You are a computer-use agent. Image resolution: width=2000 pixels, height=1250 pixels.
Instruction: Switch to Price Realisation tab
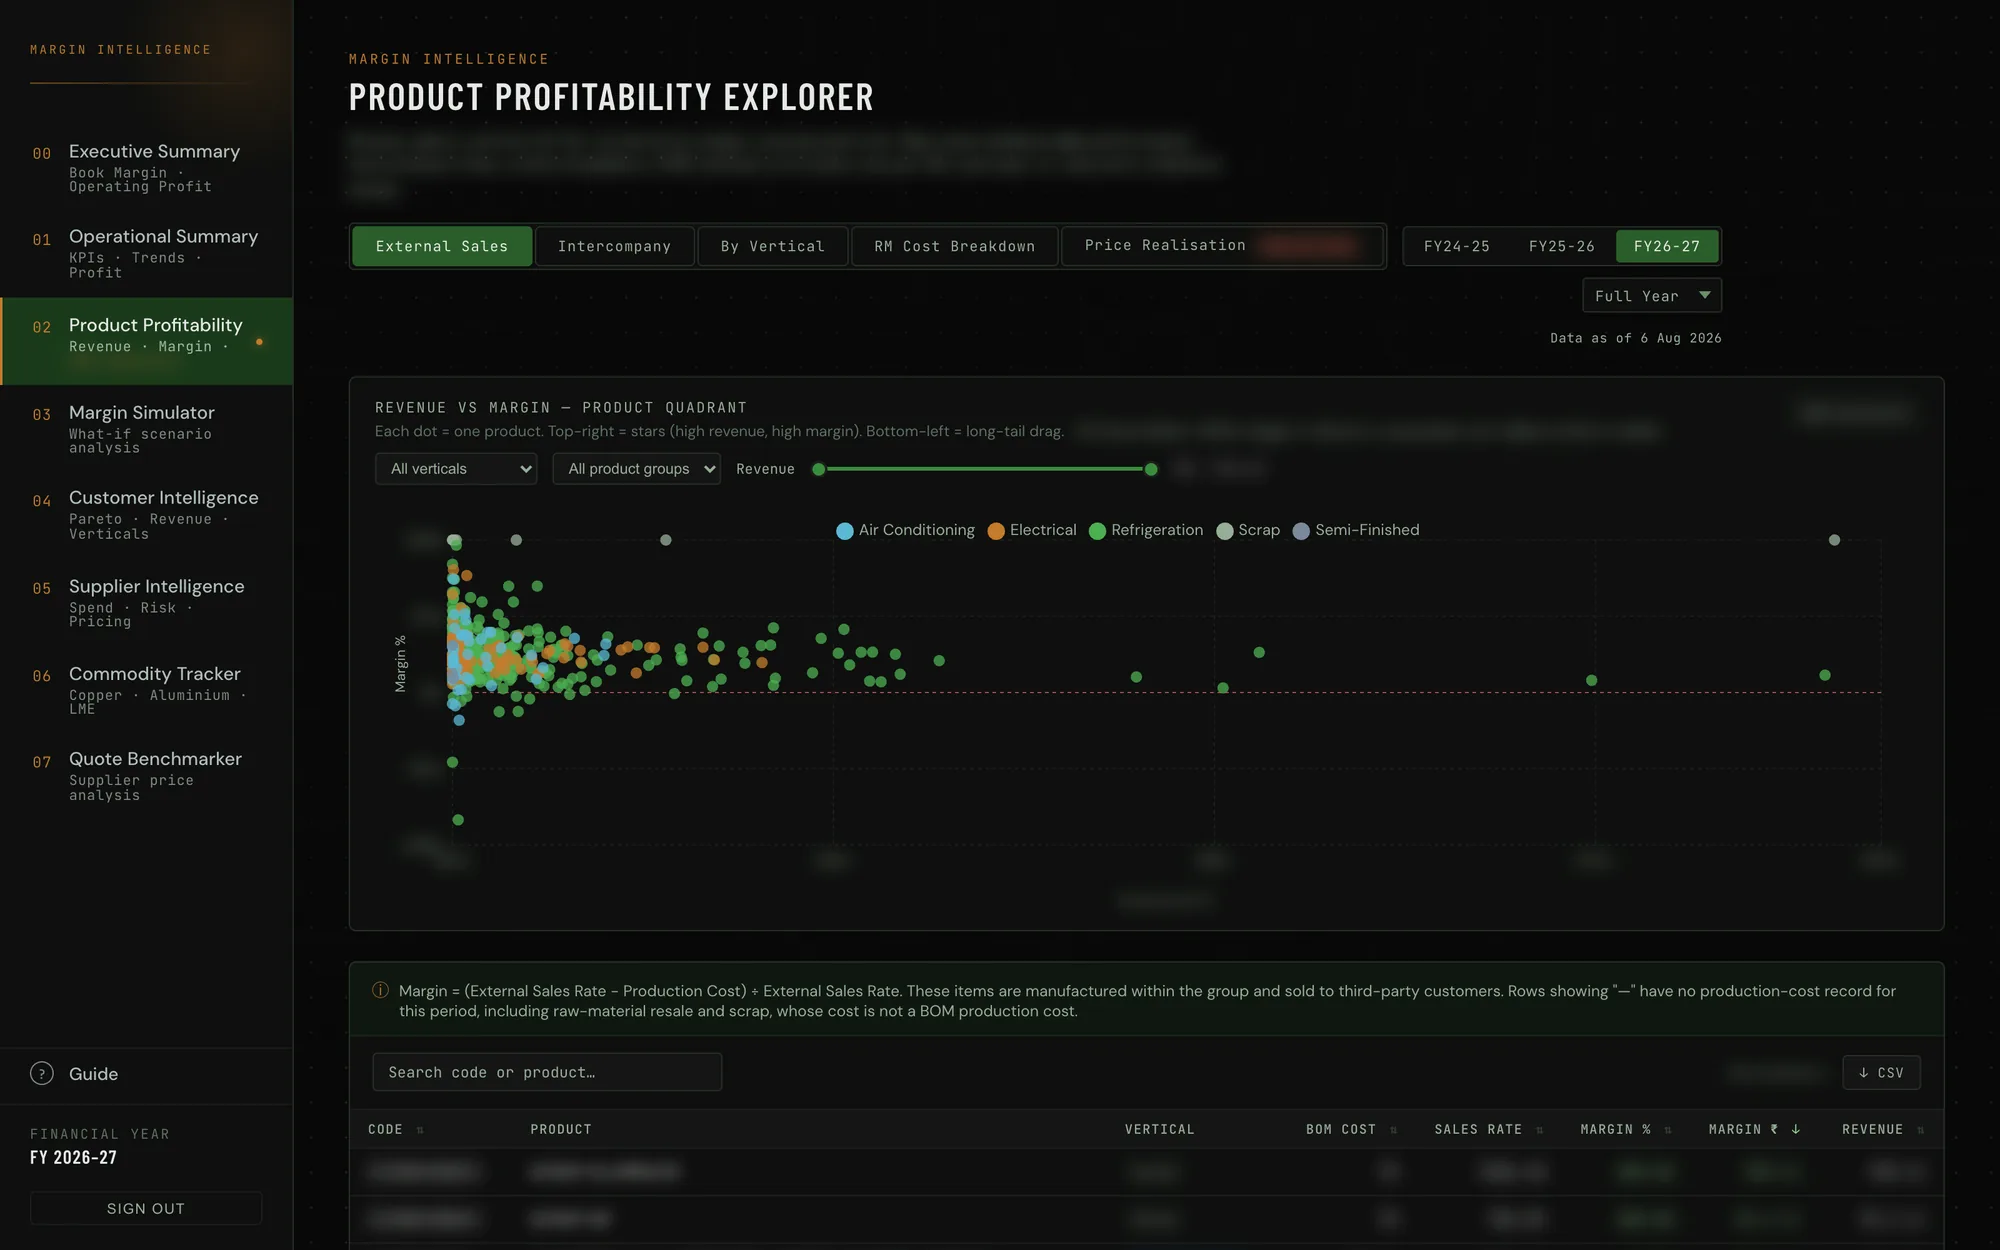pyautogui.click(x=1221, y=246)
